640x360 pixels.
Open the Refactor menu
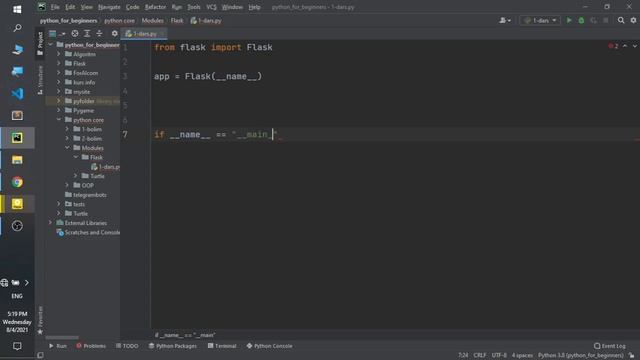click(x=155, y=7)
